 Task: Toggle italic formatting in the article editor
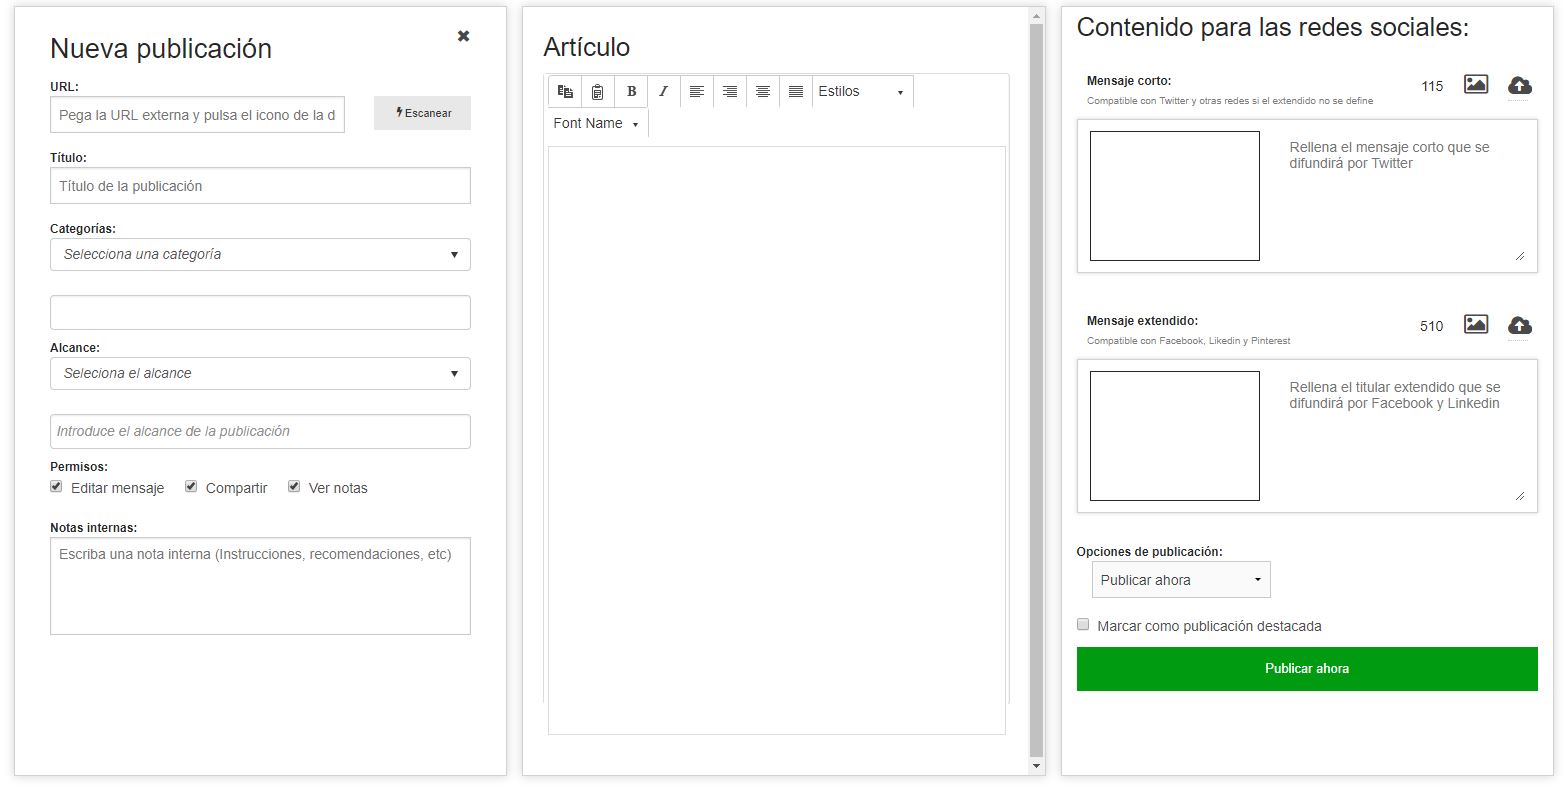coord(663,91)
